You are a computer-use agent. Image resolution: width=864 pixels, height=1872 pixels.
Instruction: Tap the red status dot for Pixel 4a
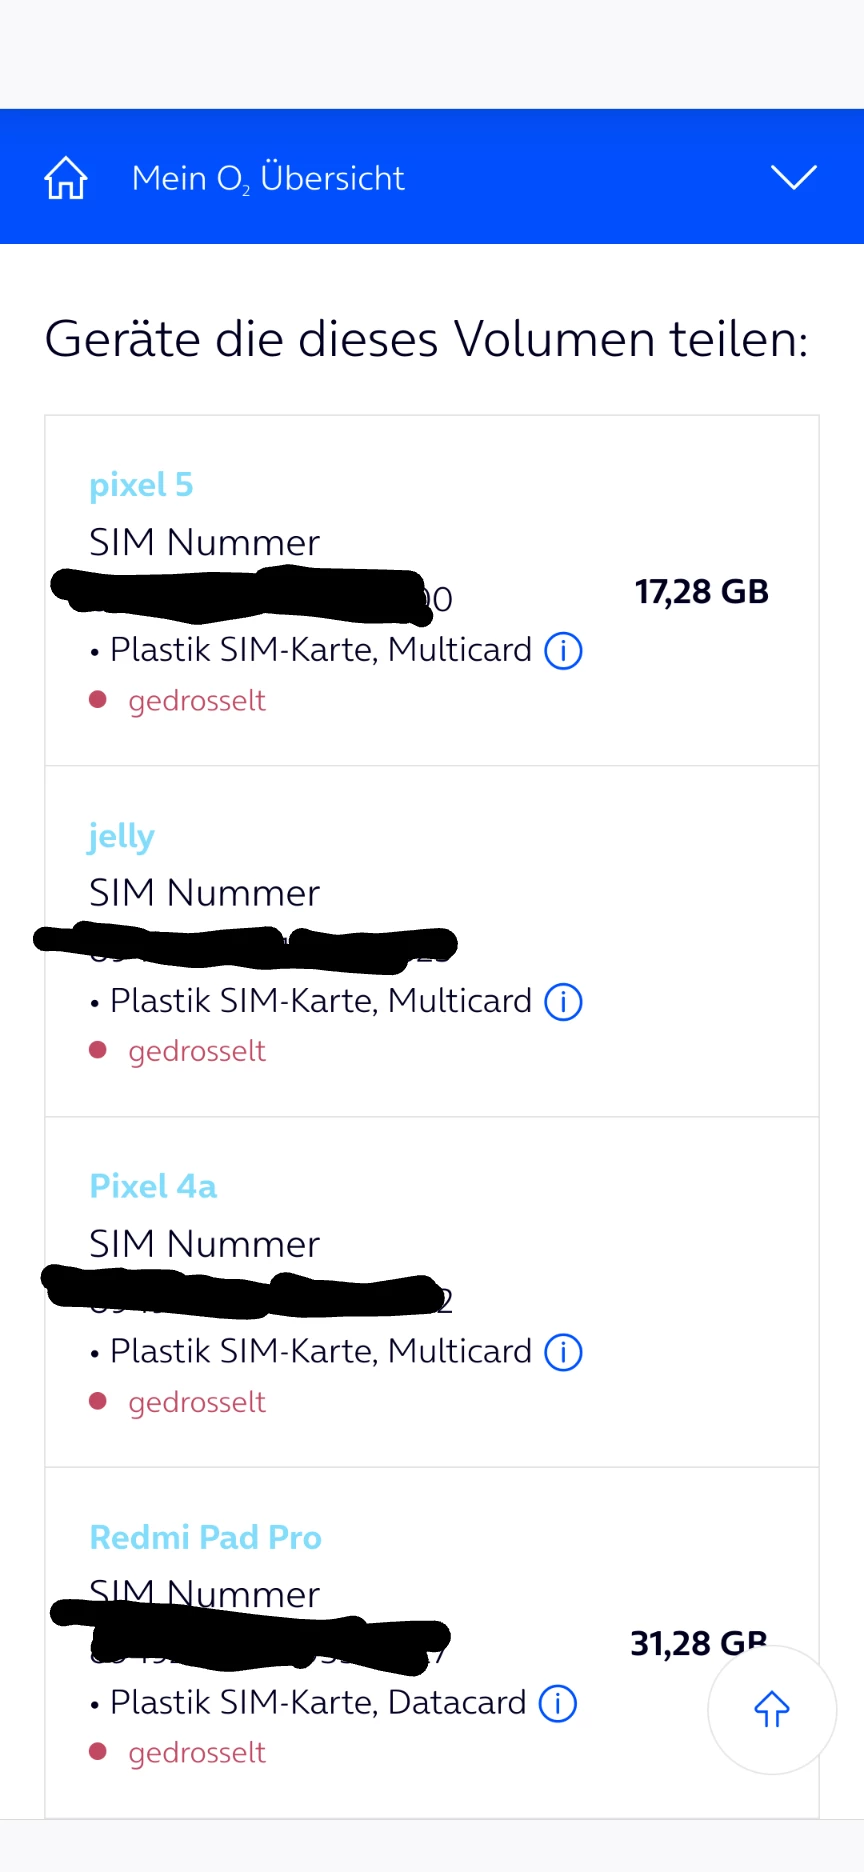point(98,1401)
